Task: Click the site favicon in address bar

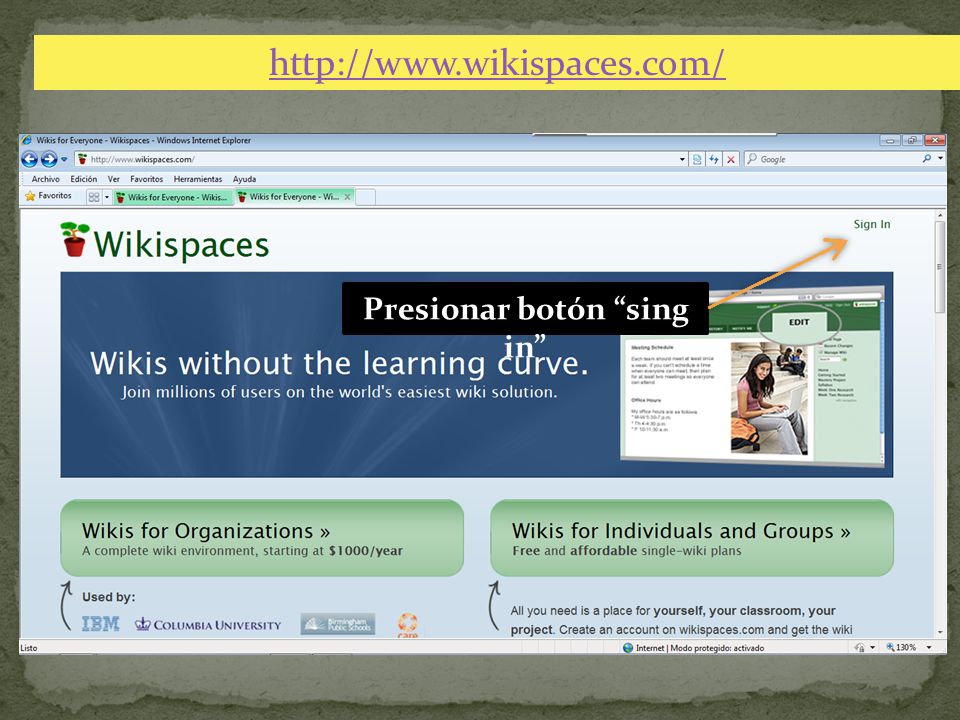Action: (83, 159)
